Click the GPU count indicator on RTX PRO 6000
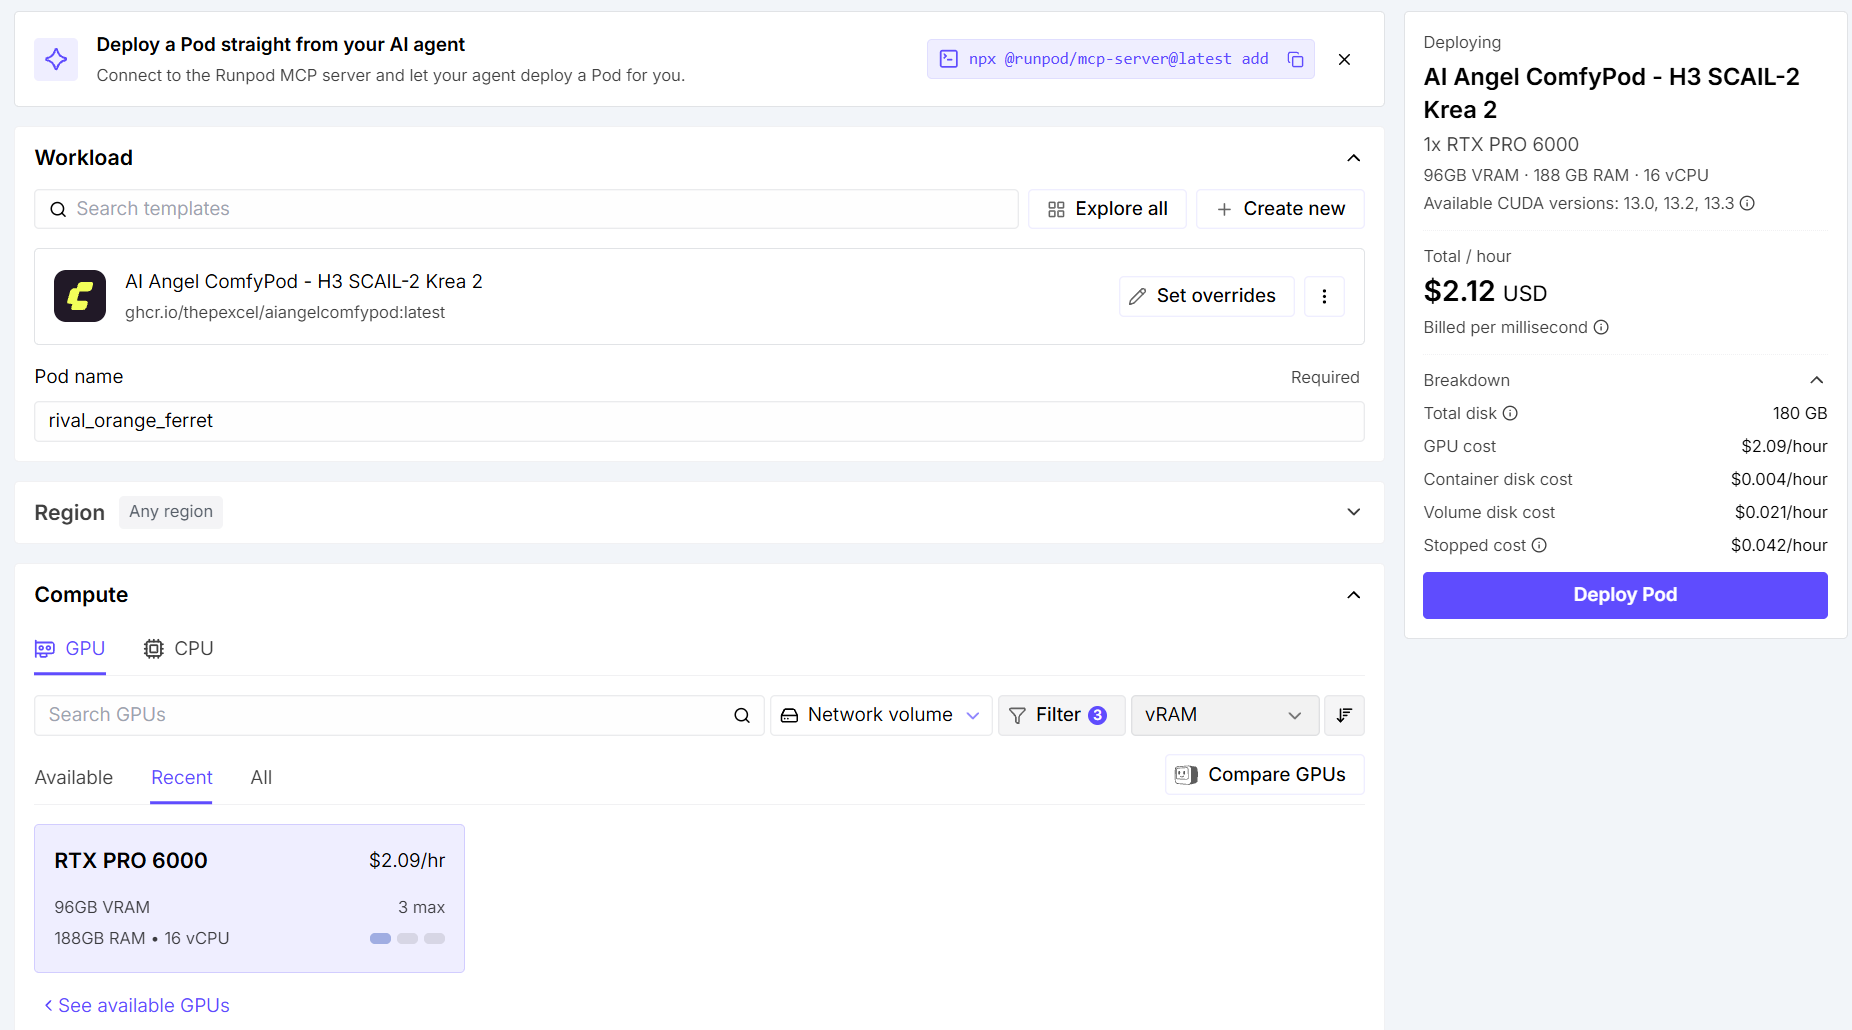Screen dimensions: 1852x1030 407,938
